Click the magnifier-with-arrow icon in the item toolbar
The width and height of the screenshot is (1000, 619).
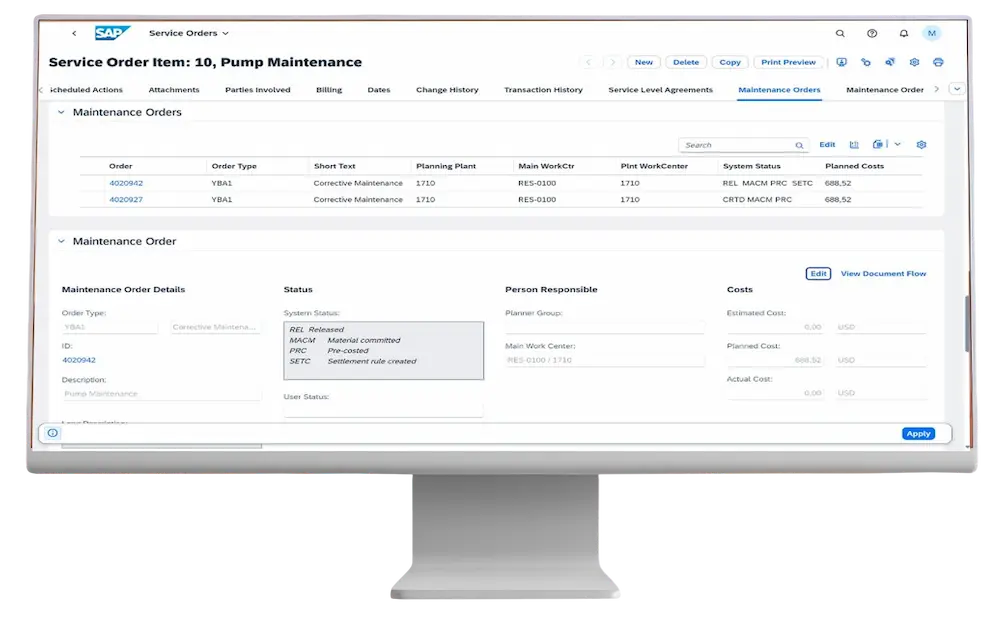pos(890,62)
